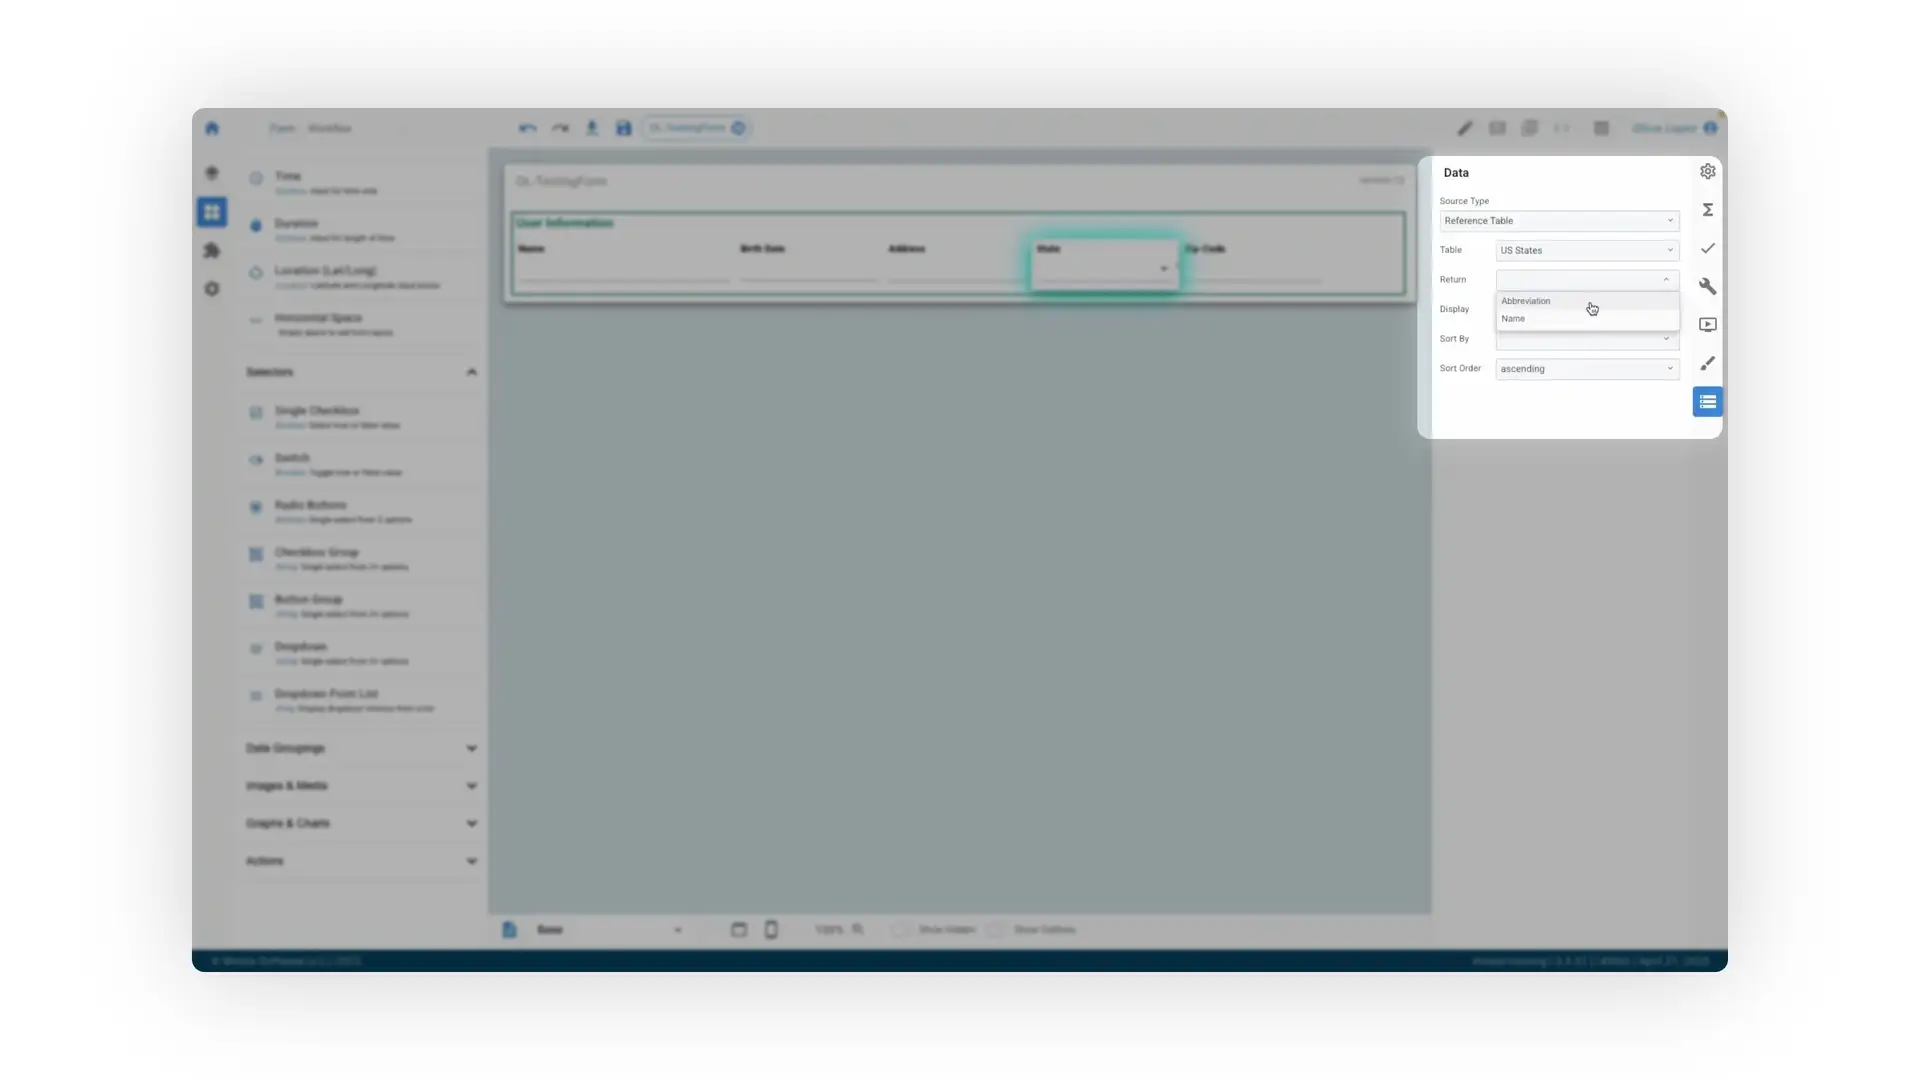Screen dimensions: 1920x1080
Task: Click the Sort By input field
Action: point(1586,339)
